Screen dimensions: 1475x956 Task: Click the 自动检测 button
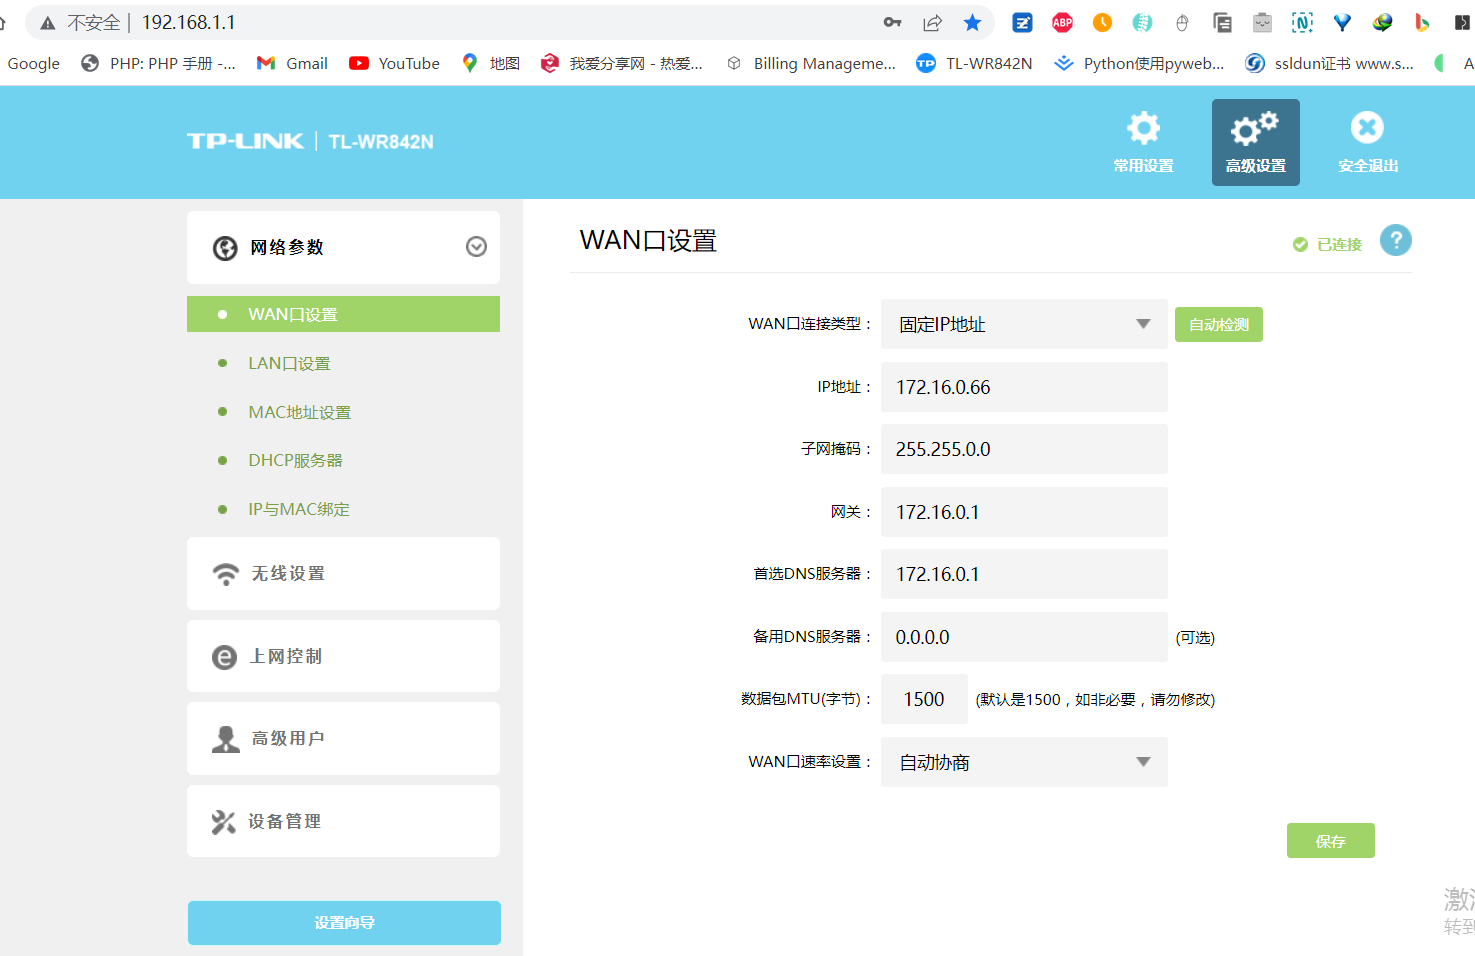(1218, 324)
